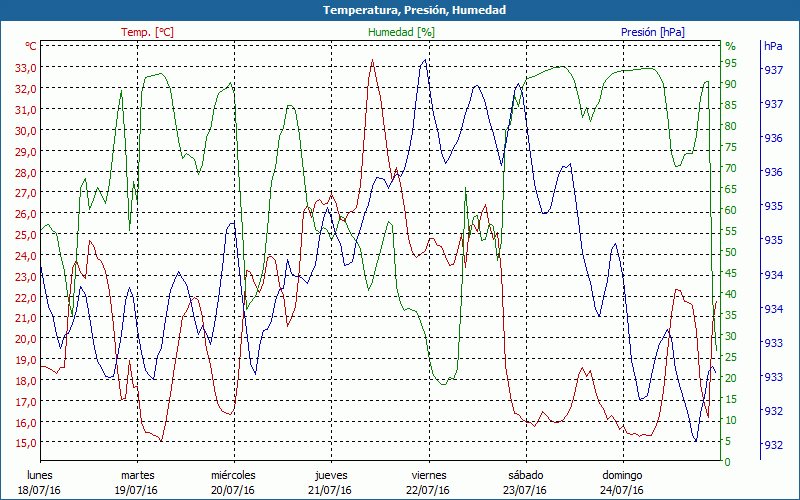
Task: Pick the 15,0 temperature axis value
Action: (26, 442)
